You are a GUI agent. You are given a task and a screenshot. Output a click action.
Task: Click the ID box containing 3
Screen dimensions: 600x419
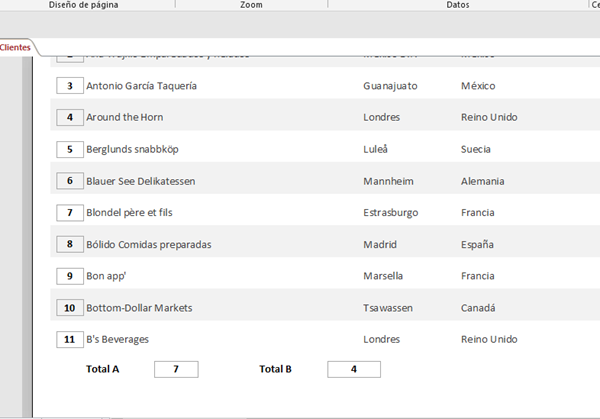(x=69, y=86)
